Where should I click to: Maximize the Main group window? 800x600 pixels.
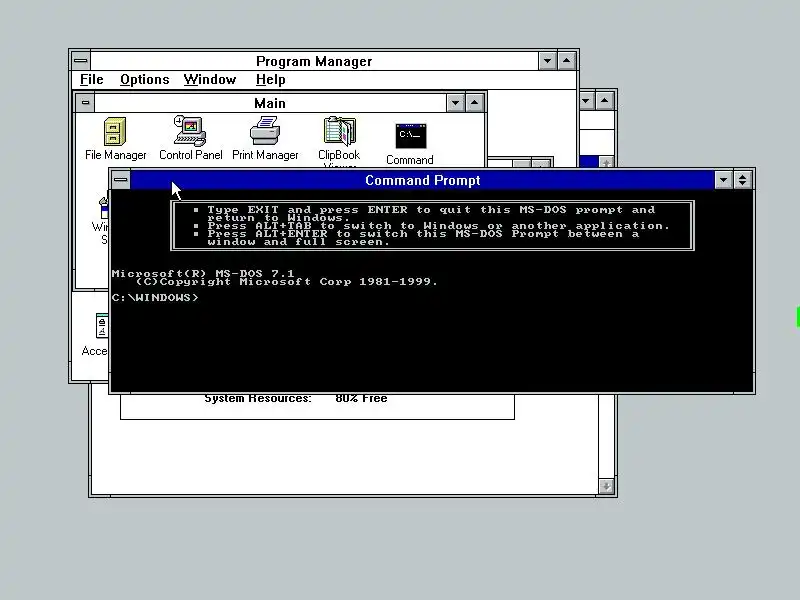point(474,103)
